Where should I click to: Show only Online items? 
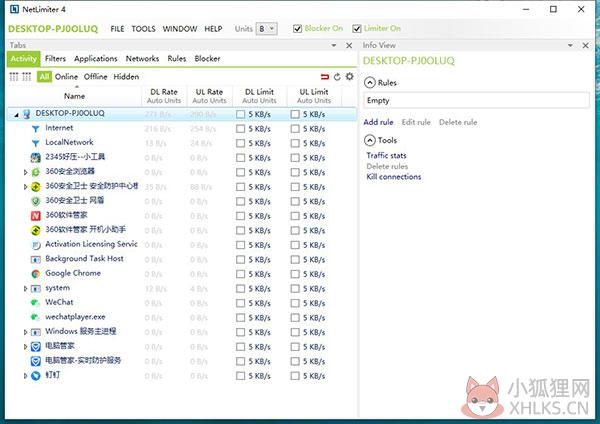[66, 77]
